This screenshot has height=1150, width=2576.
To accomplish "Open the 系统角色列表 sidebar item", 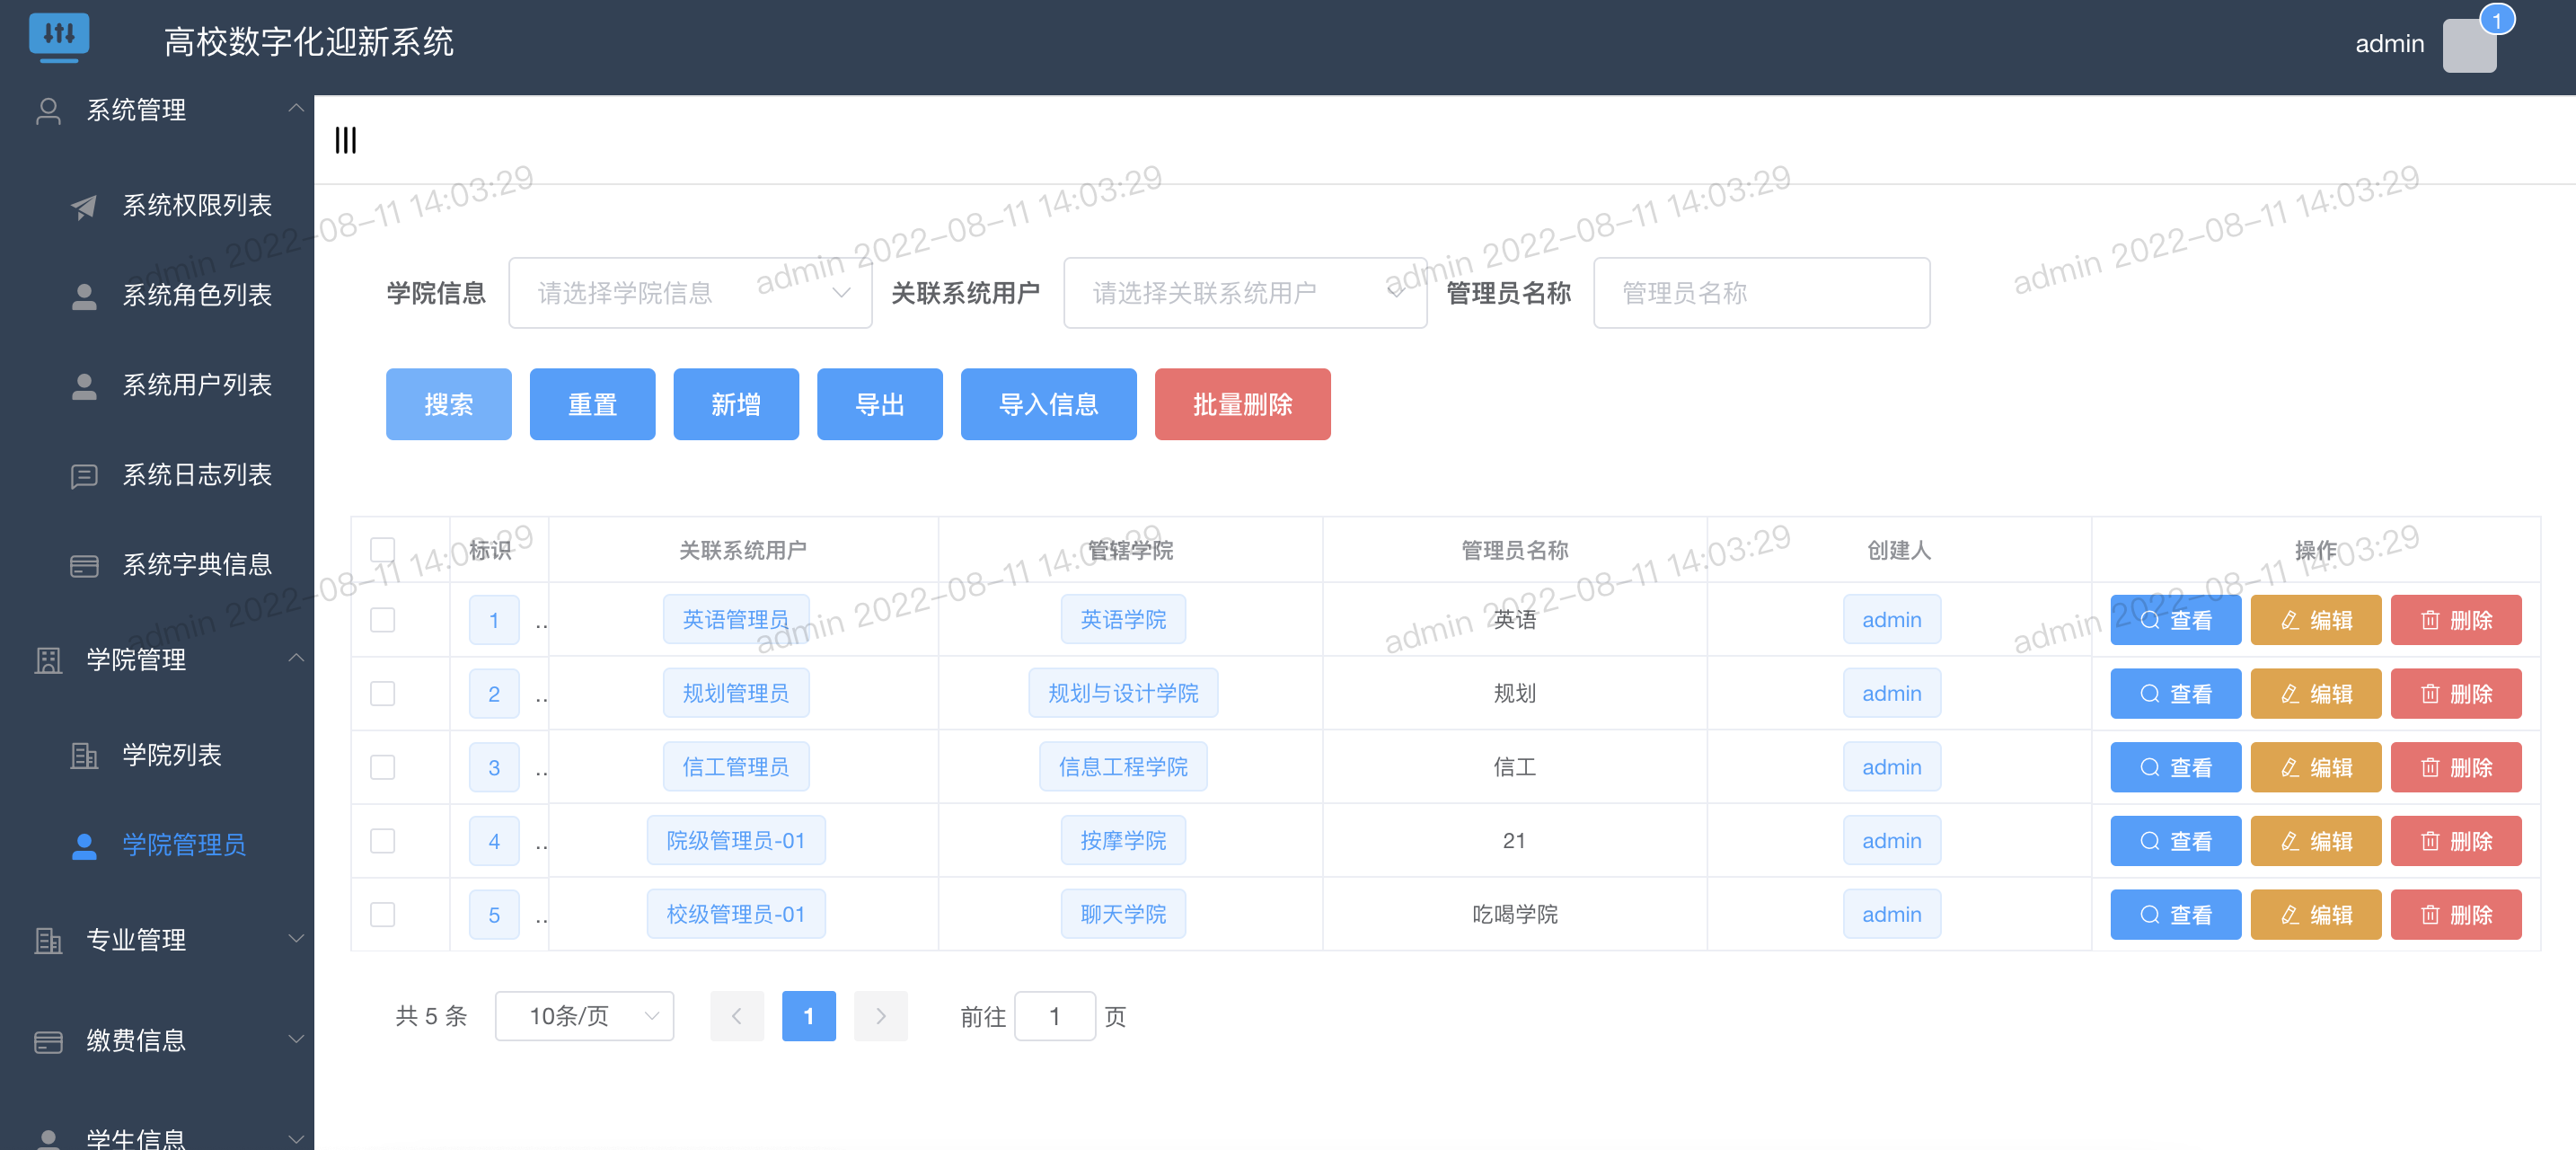I will tap(197, 295).
